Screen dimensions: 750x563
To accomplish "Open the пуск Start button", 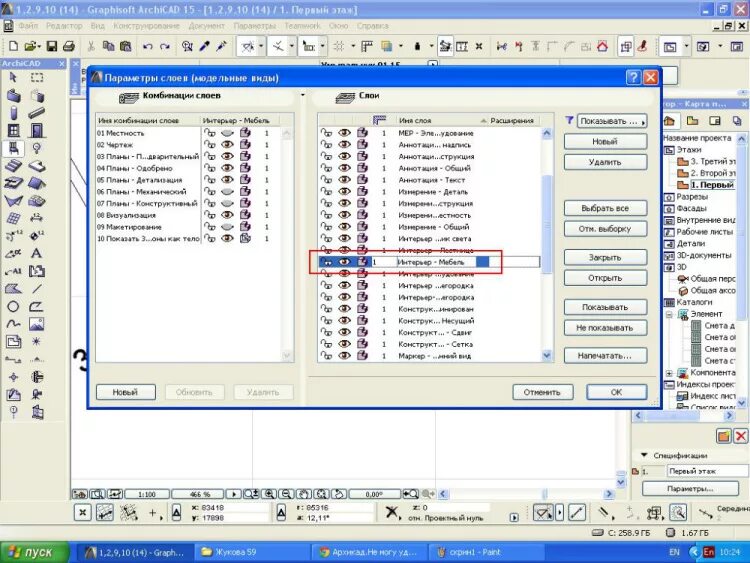I will (x=34, y=552).
